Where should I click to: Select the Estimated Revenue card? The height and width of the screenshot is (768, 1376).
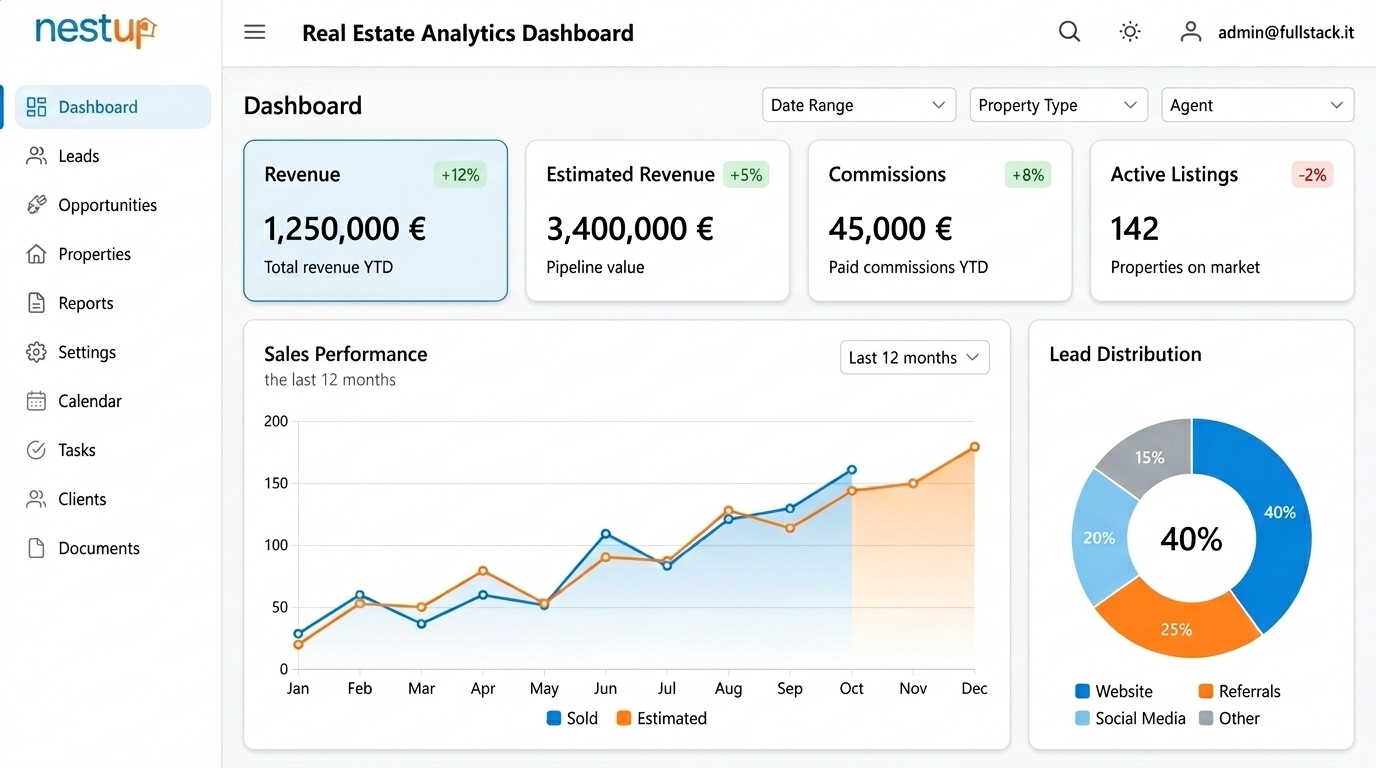click(x=658, y=221)
